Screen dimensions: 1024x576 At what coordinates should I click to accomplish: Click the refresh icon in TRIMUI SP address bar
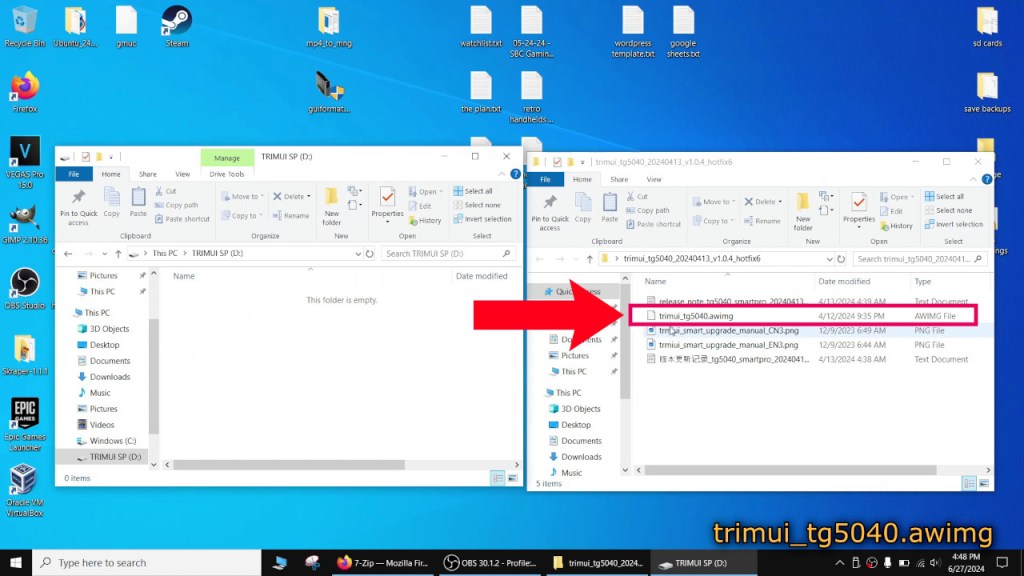(x=372, y=254)
